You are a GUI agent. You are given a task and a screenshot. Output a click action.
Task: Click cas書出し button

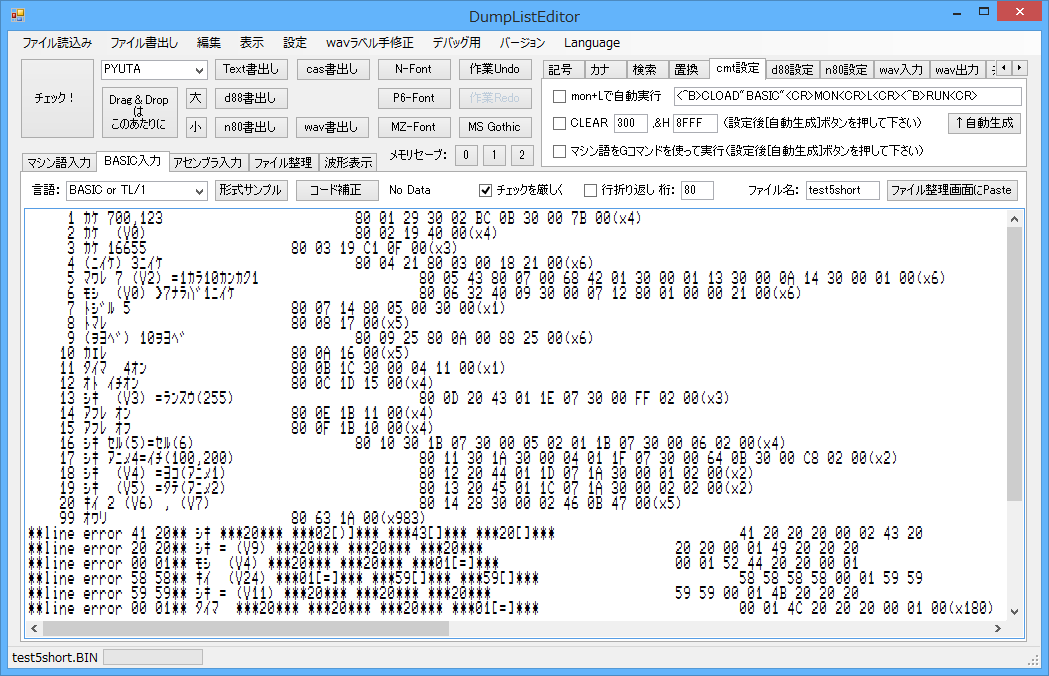[332, 69]
